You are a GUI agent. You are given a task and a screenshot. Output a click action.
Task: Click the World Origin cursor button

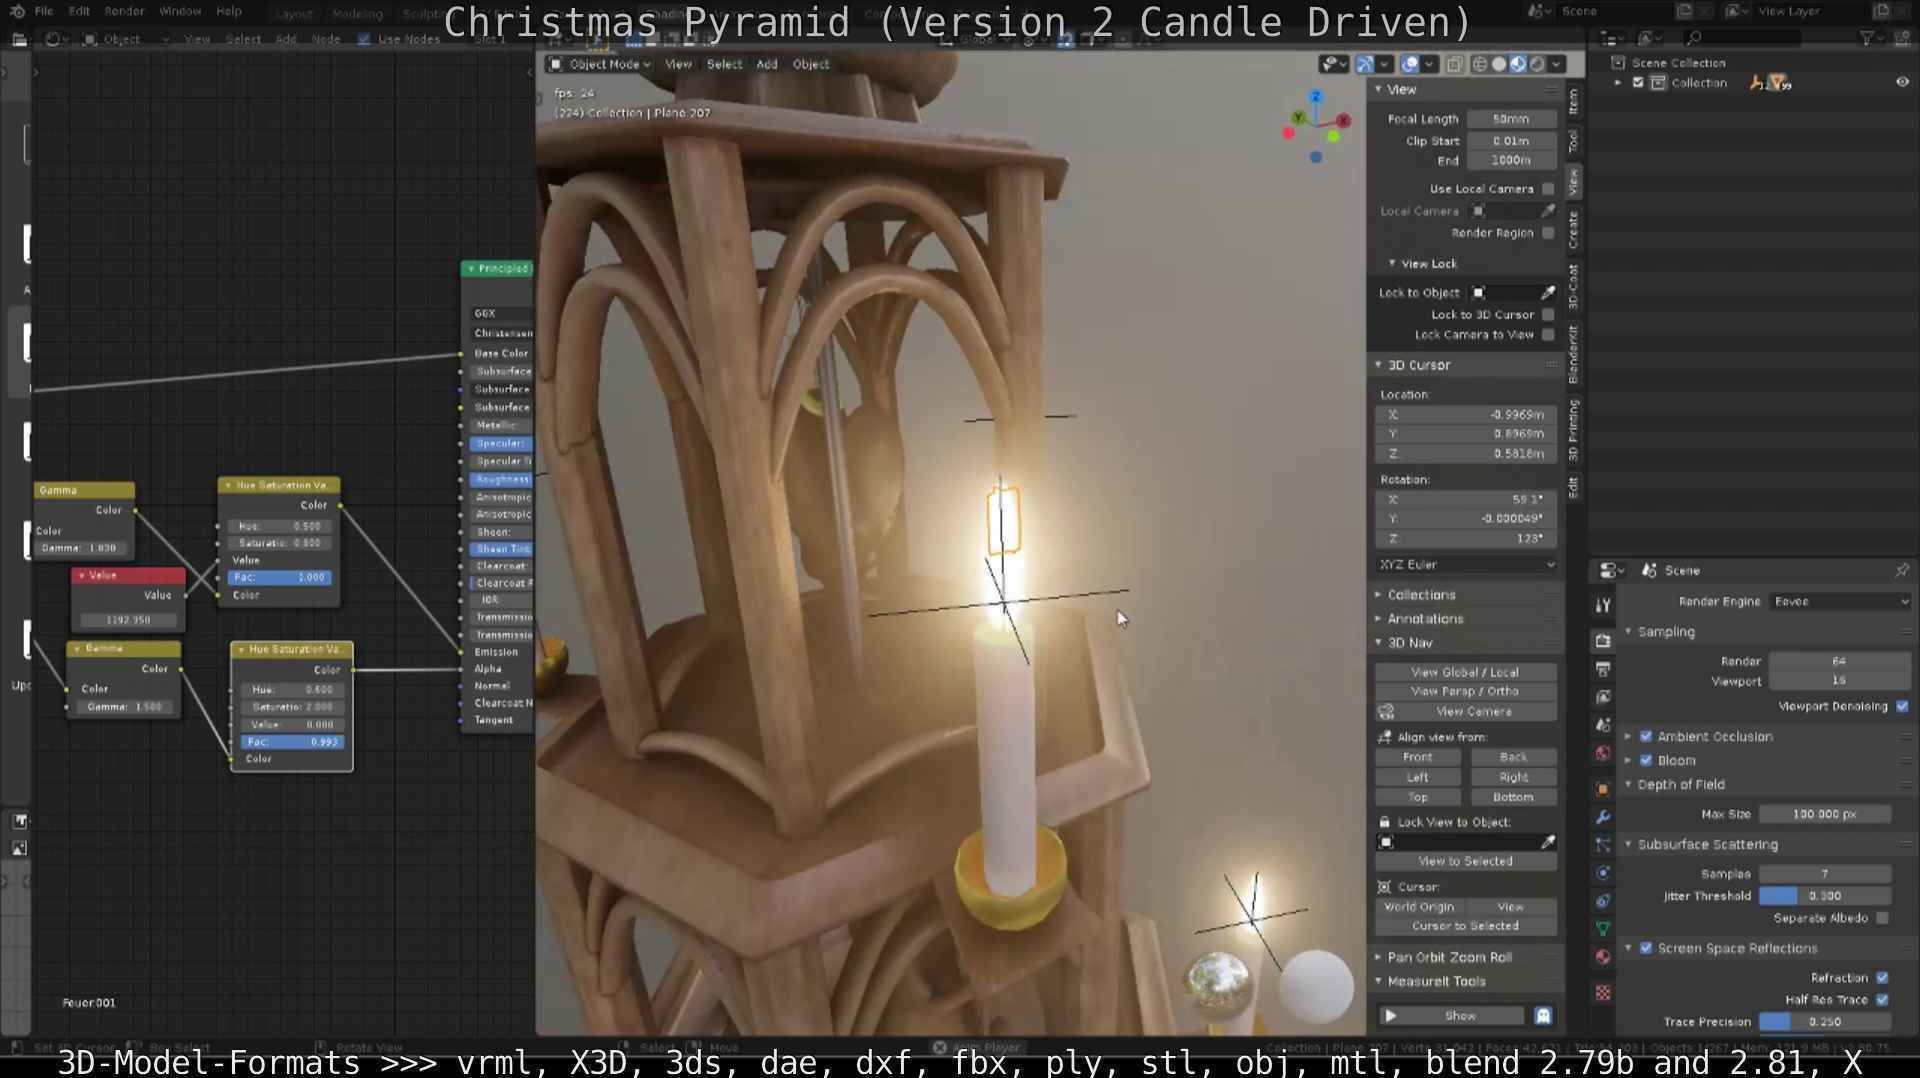click(x=1419, y=908)
